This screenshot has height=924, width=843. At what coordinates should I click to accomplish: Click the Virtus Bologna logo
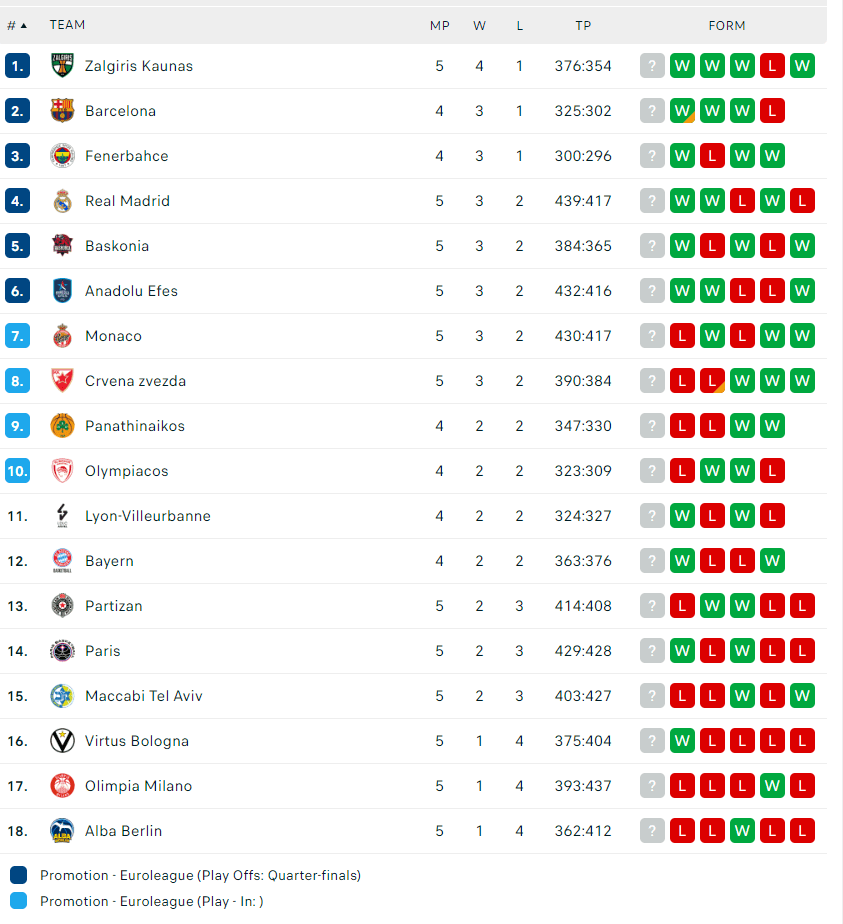pyautogui.click(x=62, y=741)
